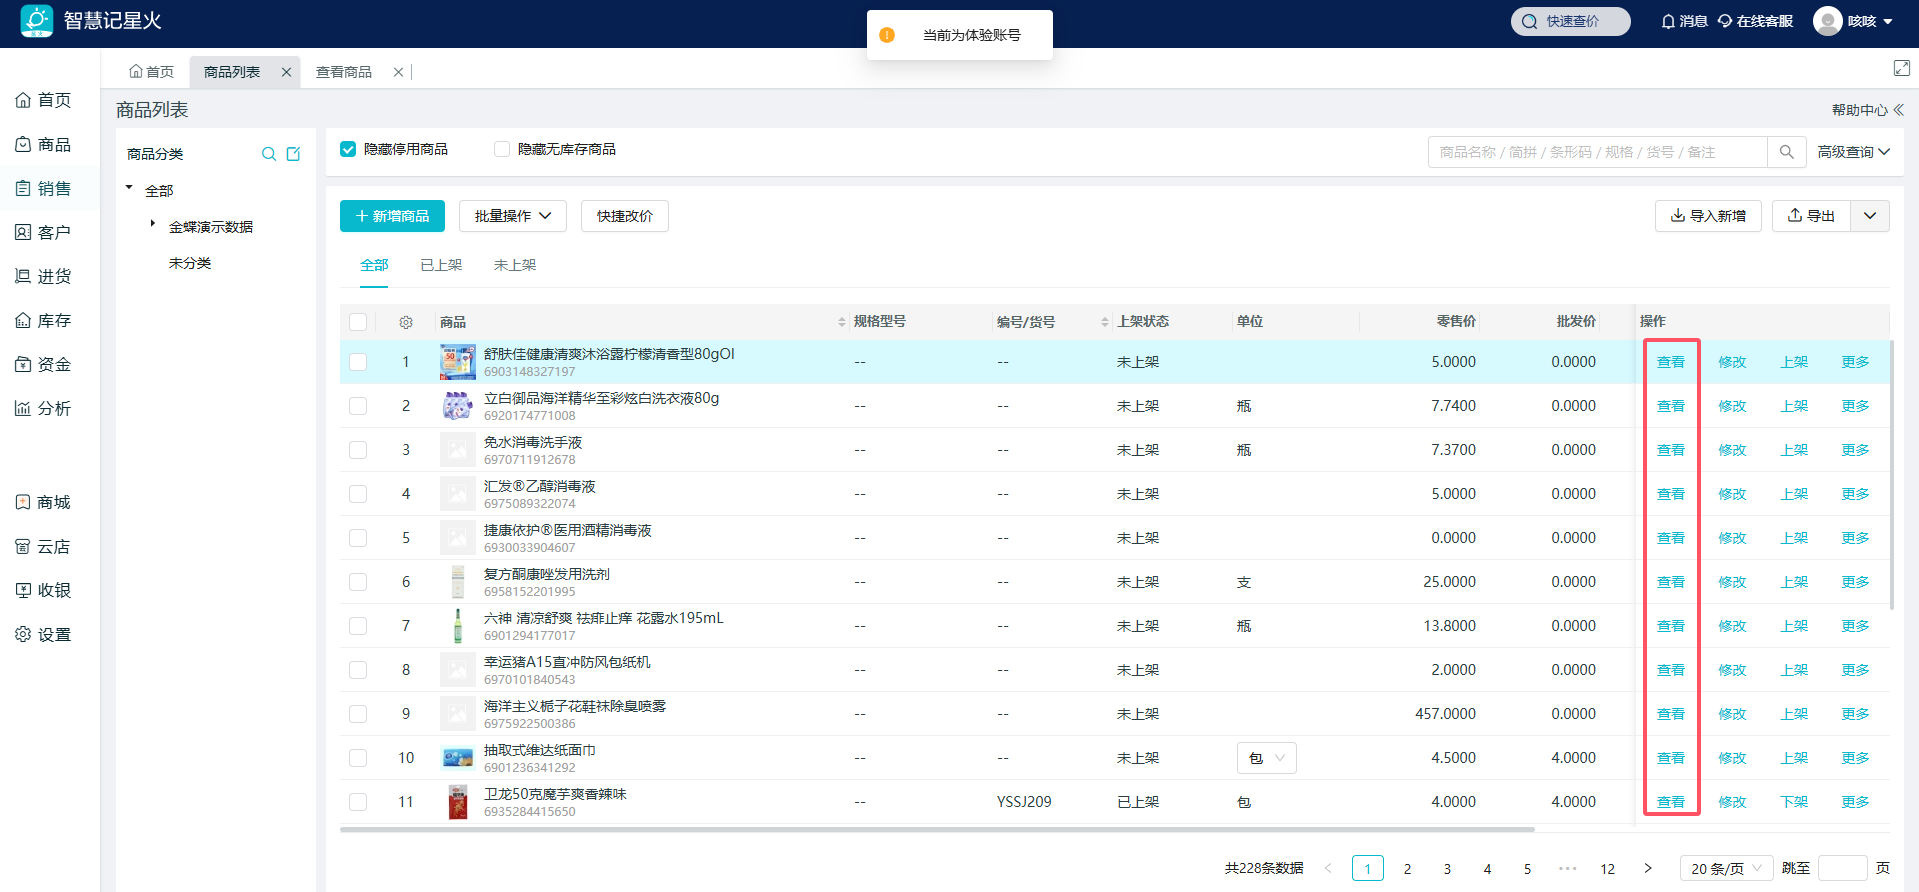Image resolution: width=1919 pixels, height=892 pixels.
Task: Open 库存 section in sidebar
Action: point(43,321)
